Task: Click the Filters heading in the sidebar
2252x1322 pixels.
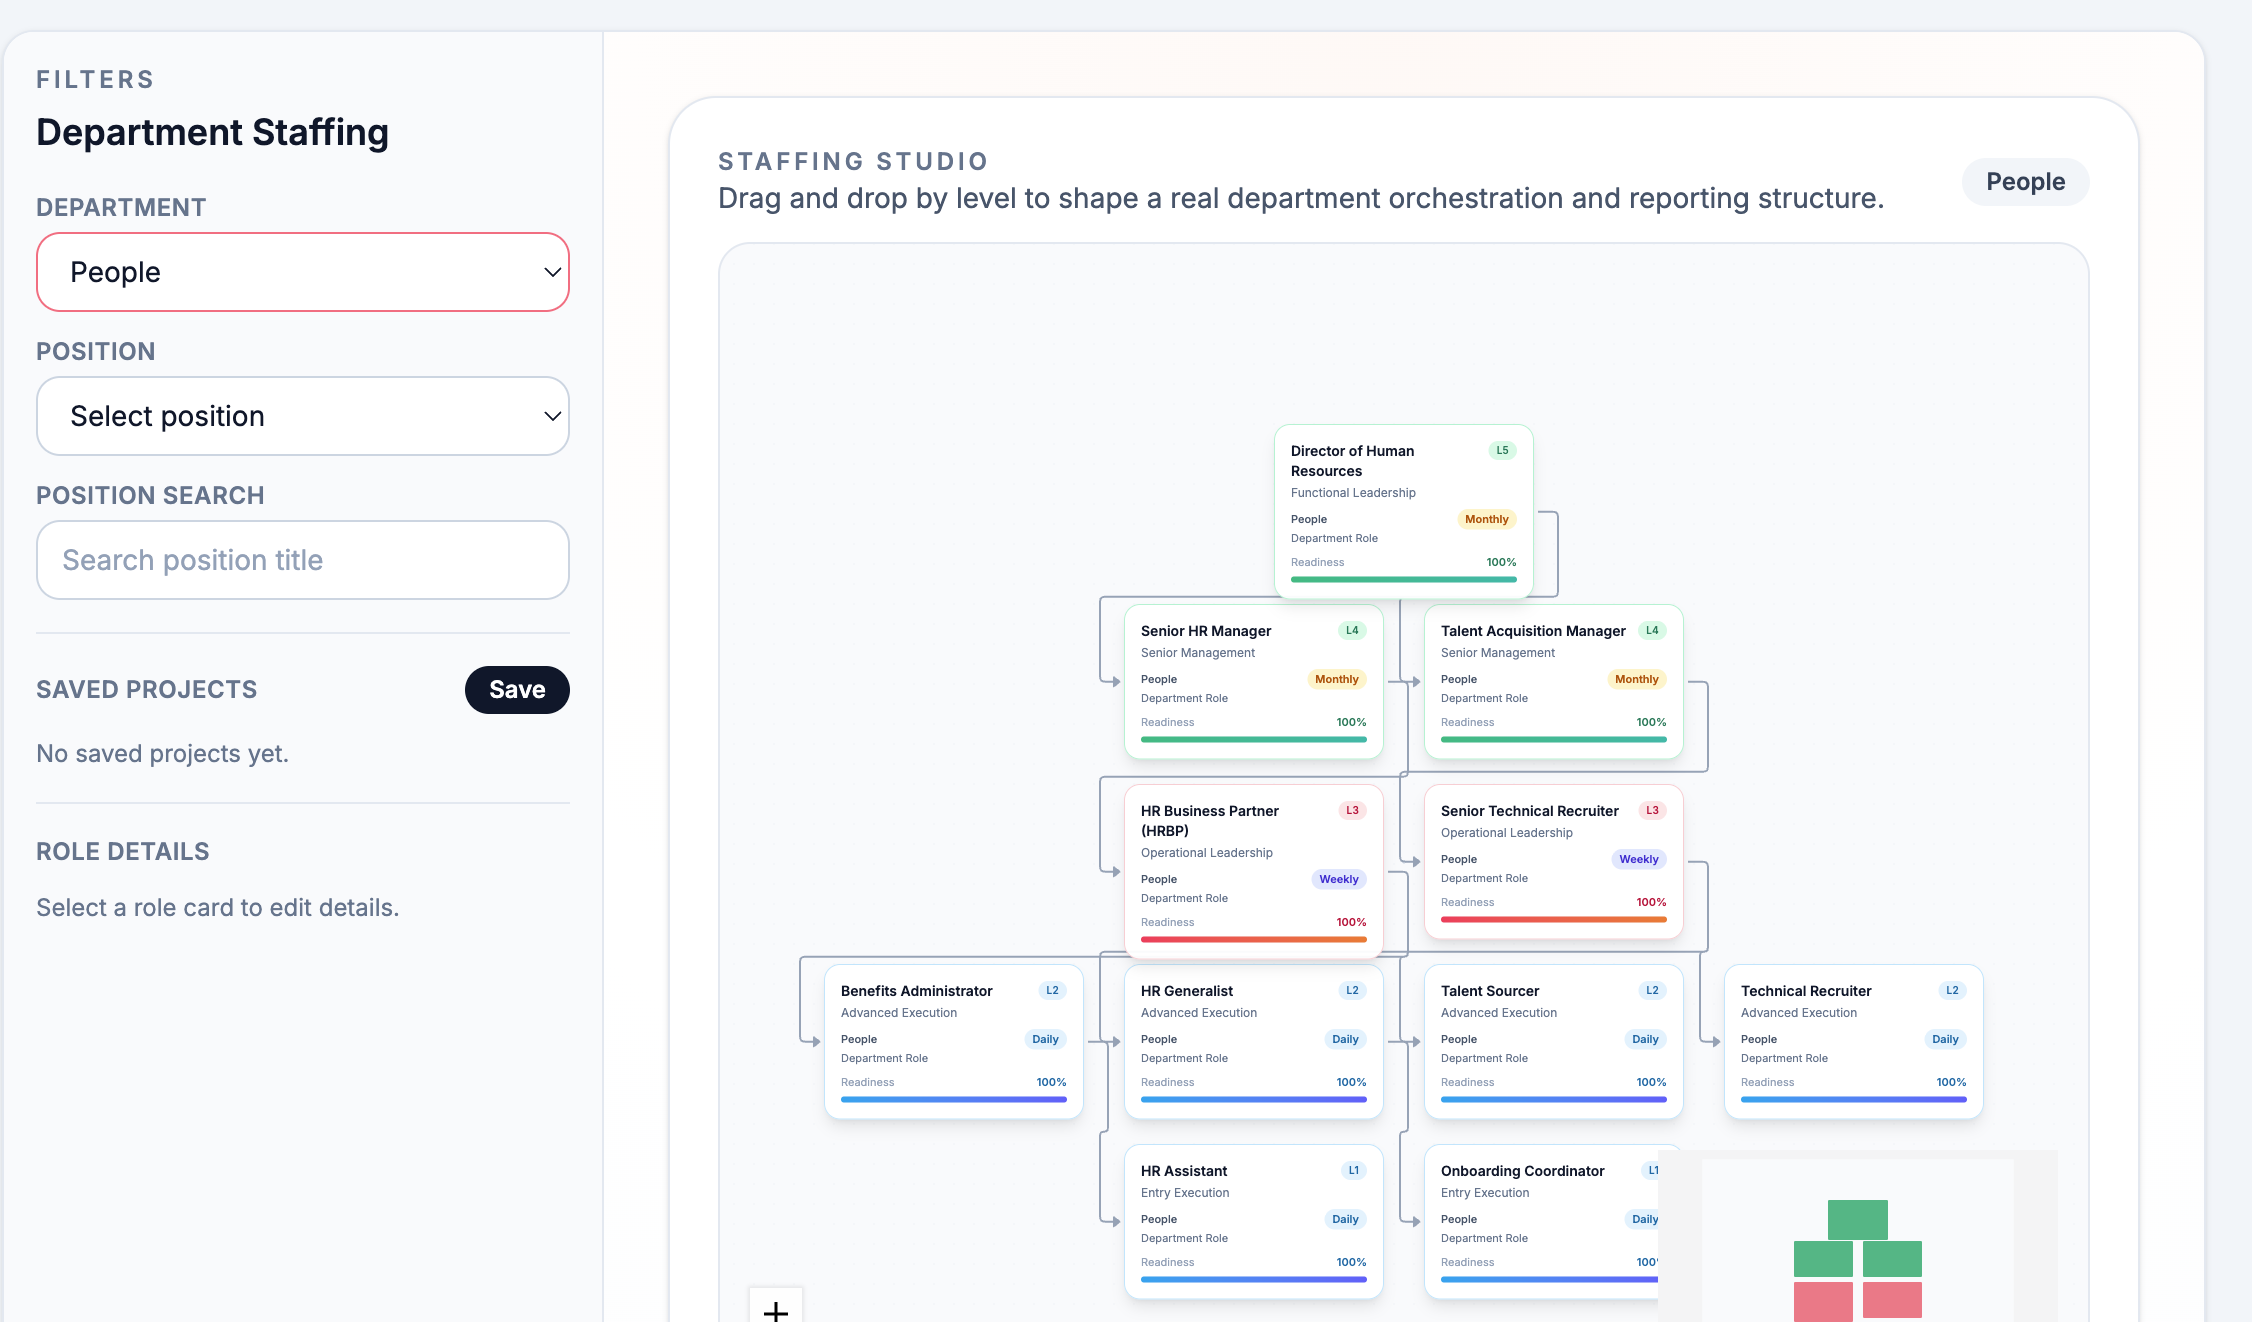Action: (x=95, y=79)
